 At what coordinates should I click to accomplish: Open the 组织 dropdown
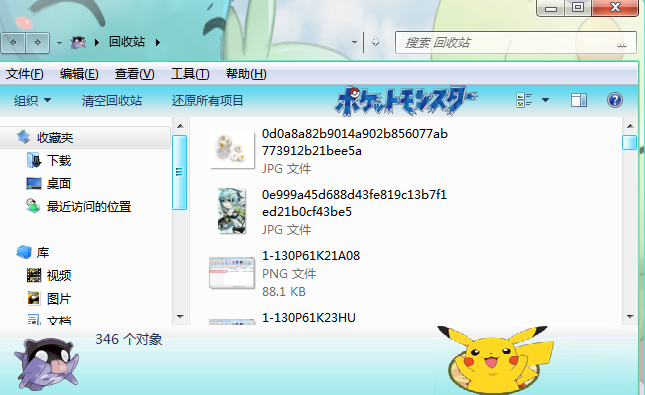32,100
